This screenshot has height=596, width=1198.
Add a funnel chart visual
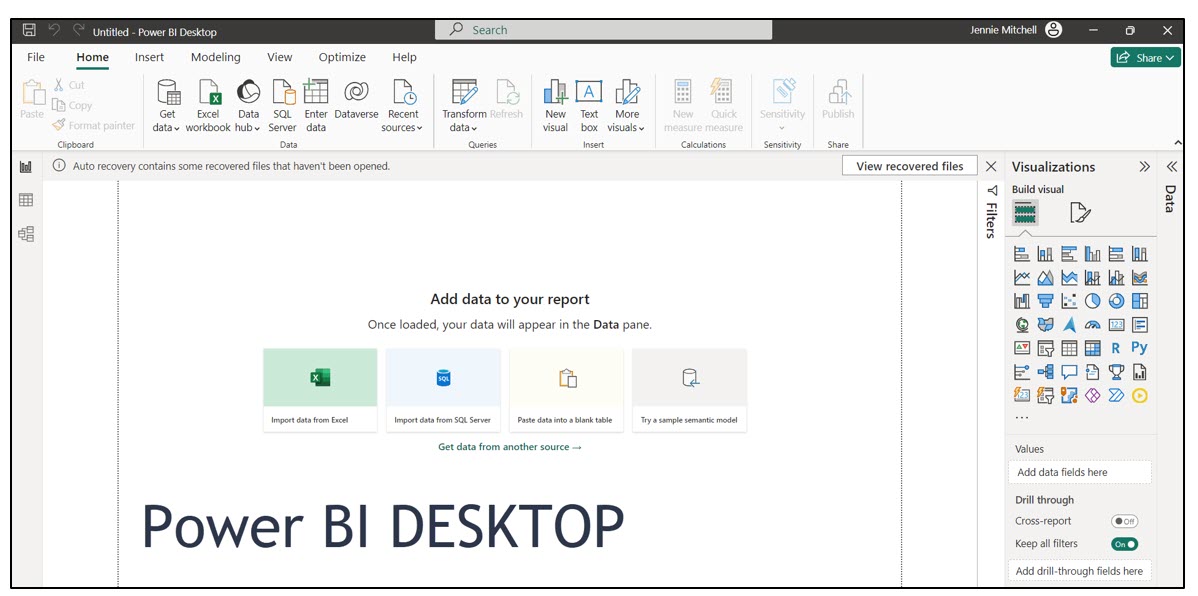point(1046,301)
